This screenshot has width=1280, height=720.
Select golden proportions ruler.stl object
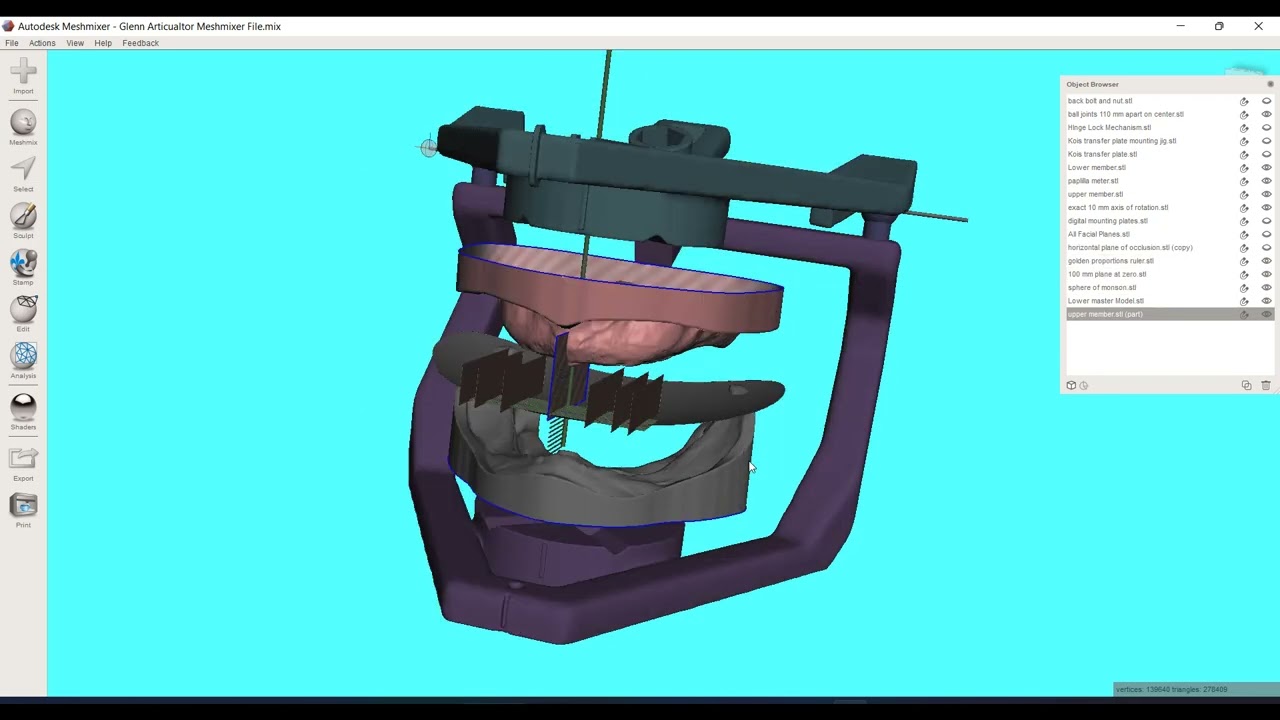click(x=1110, y=261)
